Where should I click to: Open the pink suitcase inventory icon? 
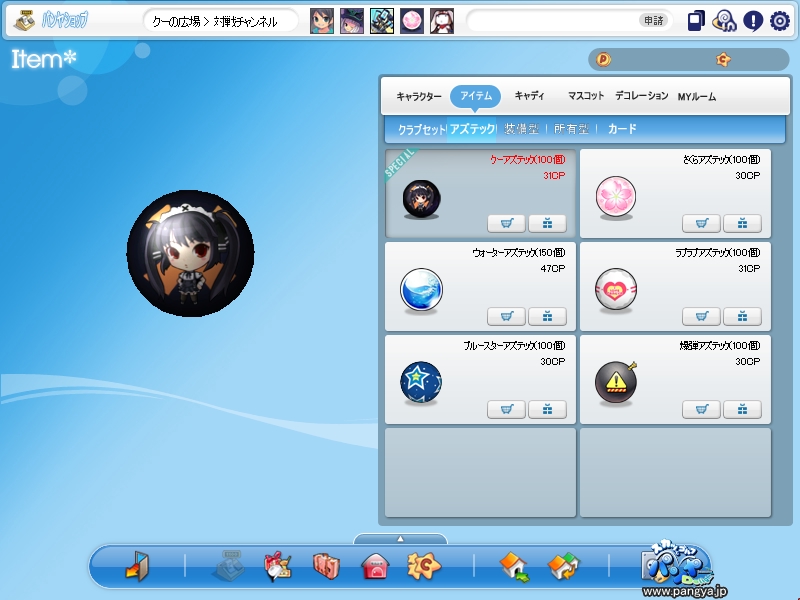click(326, 566)
